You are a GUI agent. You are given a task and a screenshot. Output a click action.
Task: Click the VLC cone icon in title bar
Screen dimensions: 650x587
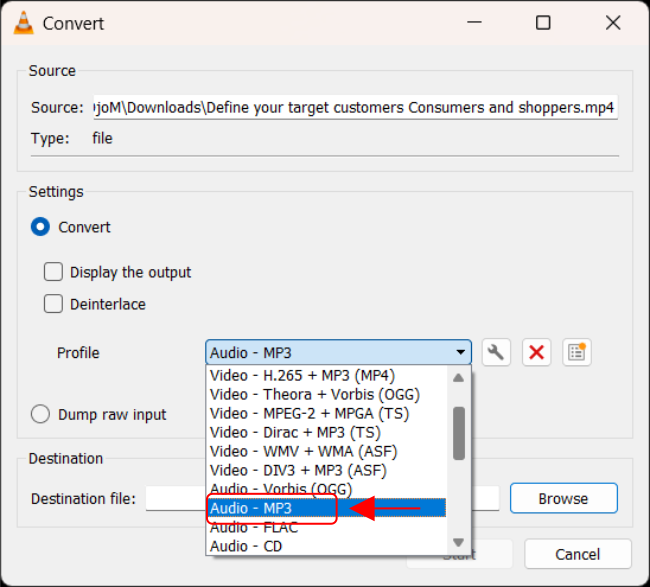(x=23, y=23)
